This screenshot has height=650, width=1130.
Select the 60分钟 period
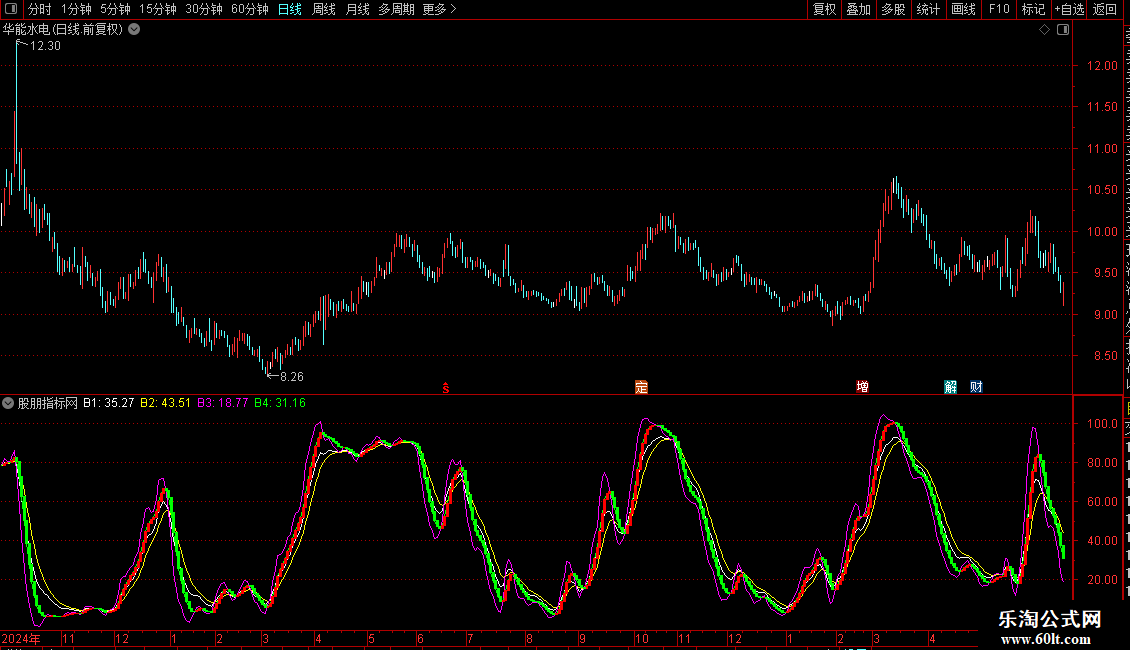(250, 9)
